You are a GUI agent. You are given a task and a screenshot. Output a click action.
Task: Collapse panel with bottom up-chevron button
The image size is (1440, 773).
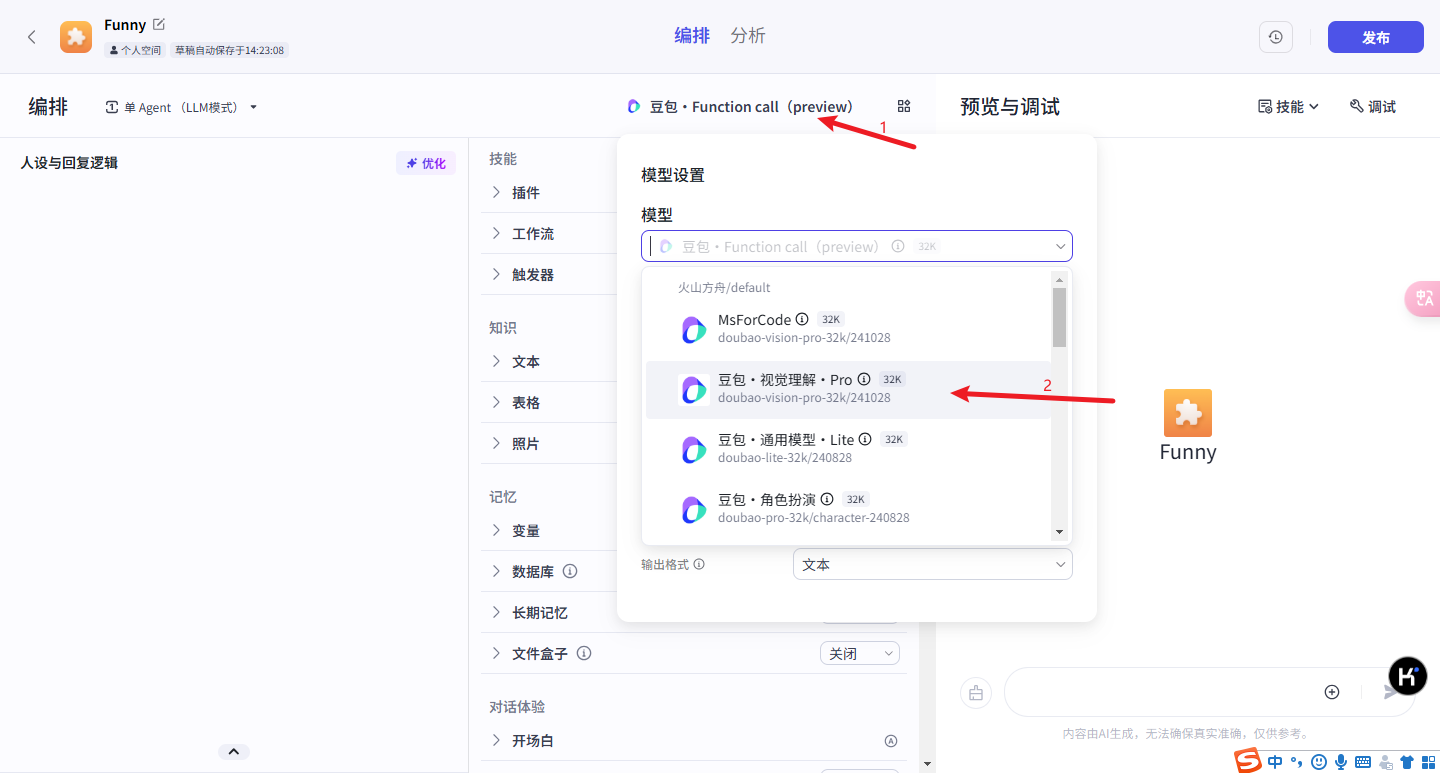233,752
